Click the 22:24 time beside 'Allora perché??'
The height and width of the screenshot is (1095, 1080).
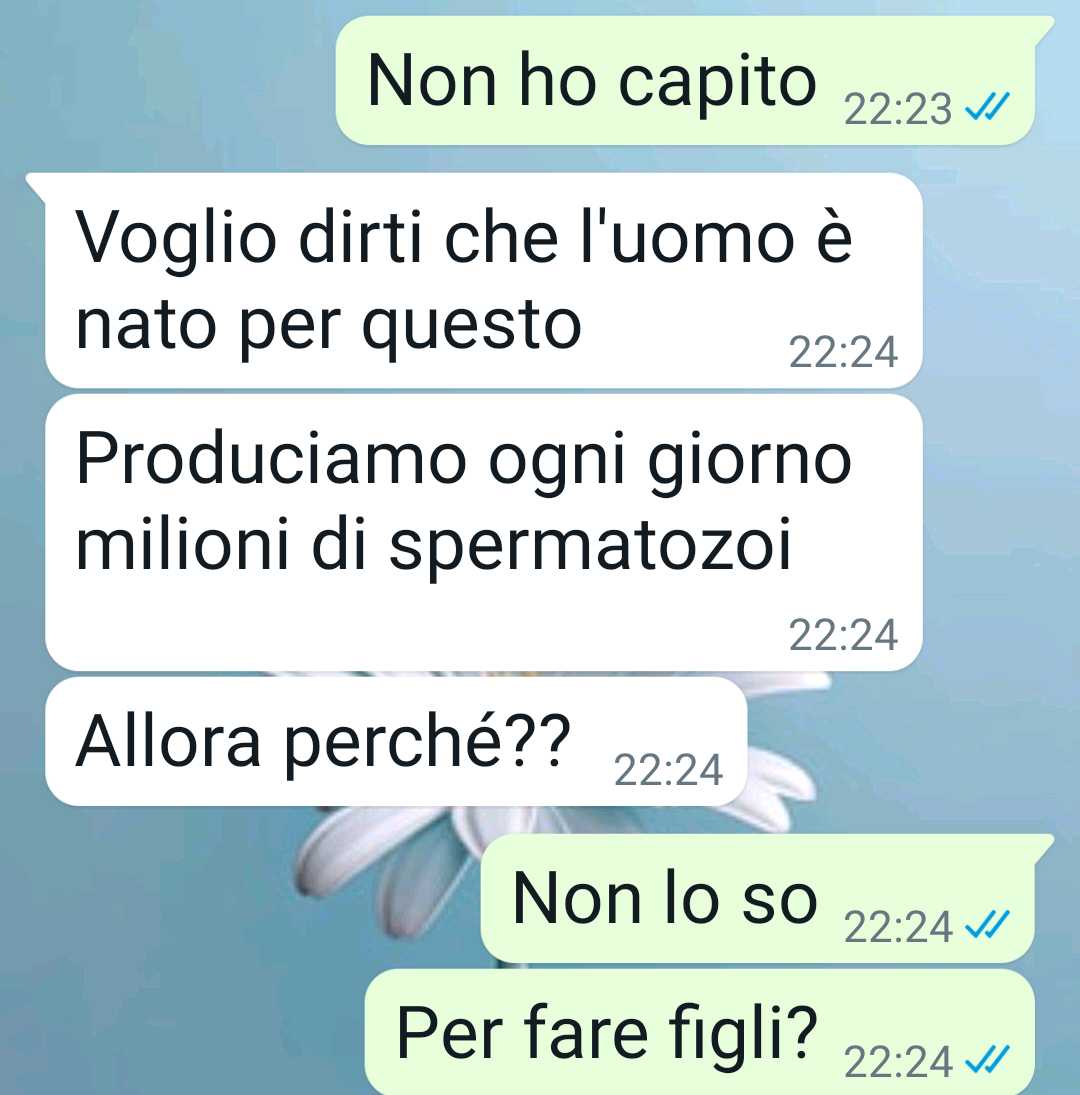pos(668,771)
